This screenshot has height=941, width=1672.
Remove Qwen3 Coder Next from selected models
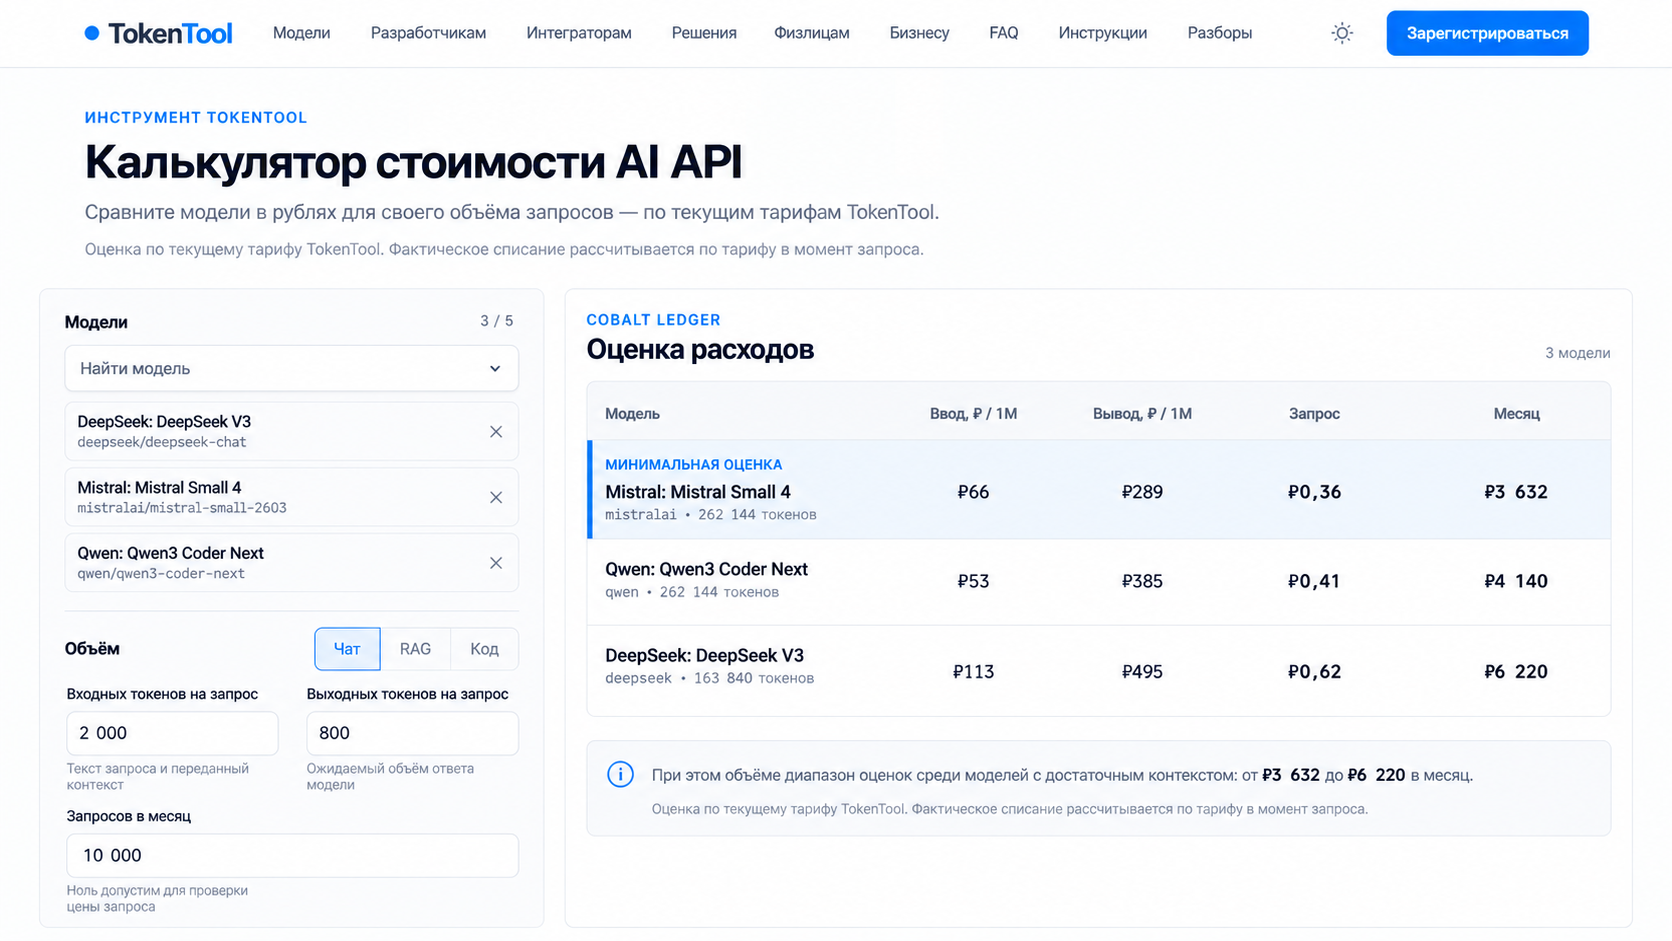click(x=496, y=563)
